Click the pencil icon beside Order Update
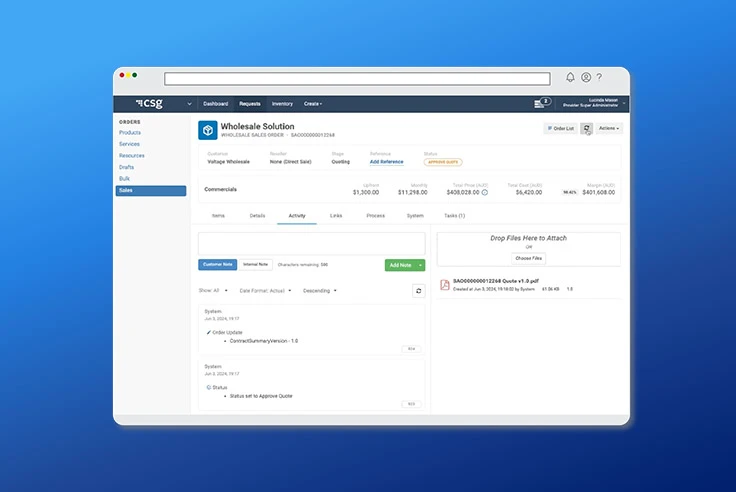This screenshot has width=736, height=492. [x=208, y=332]
